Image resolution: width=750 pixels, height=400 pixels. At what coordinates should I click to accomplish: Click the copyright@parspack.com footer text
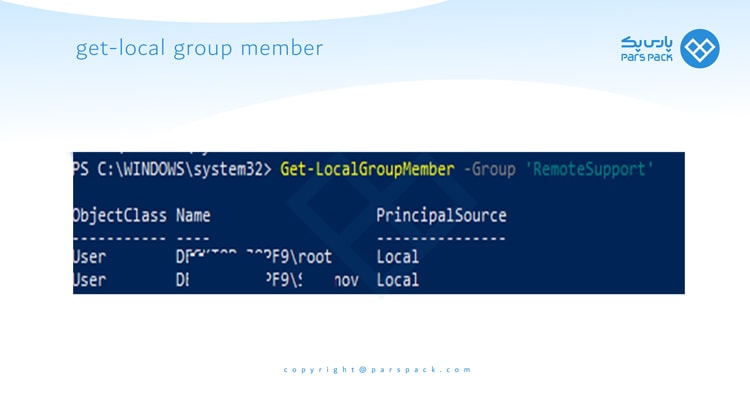pos(377,370)
